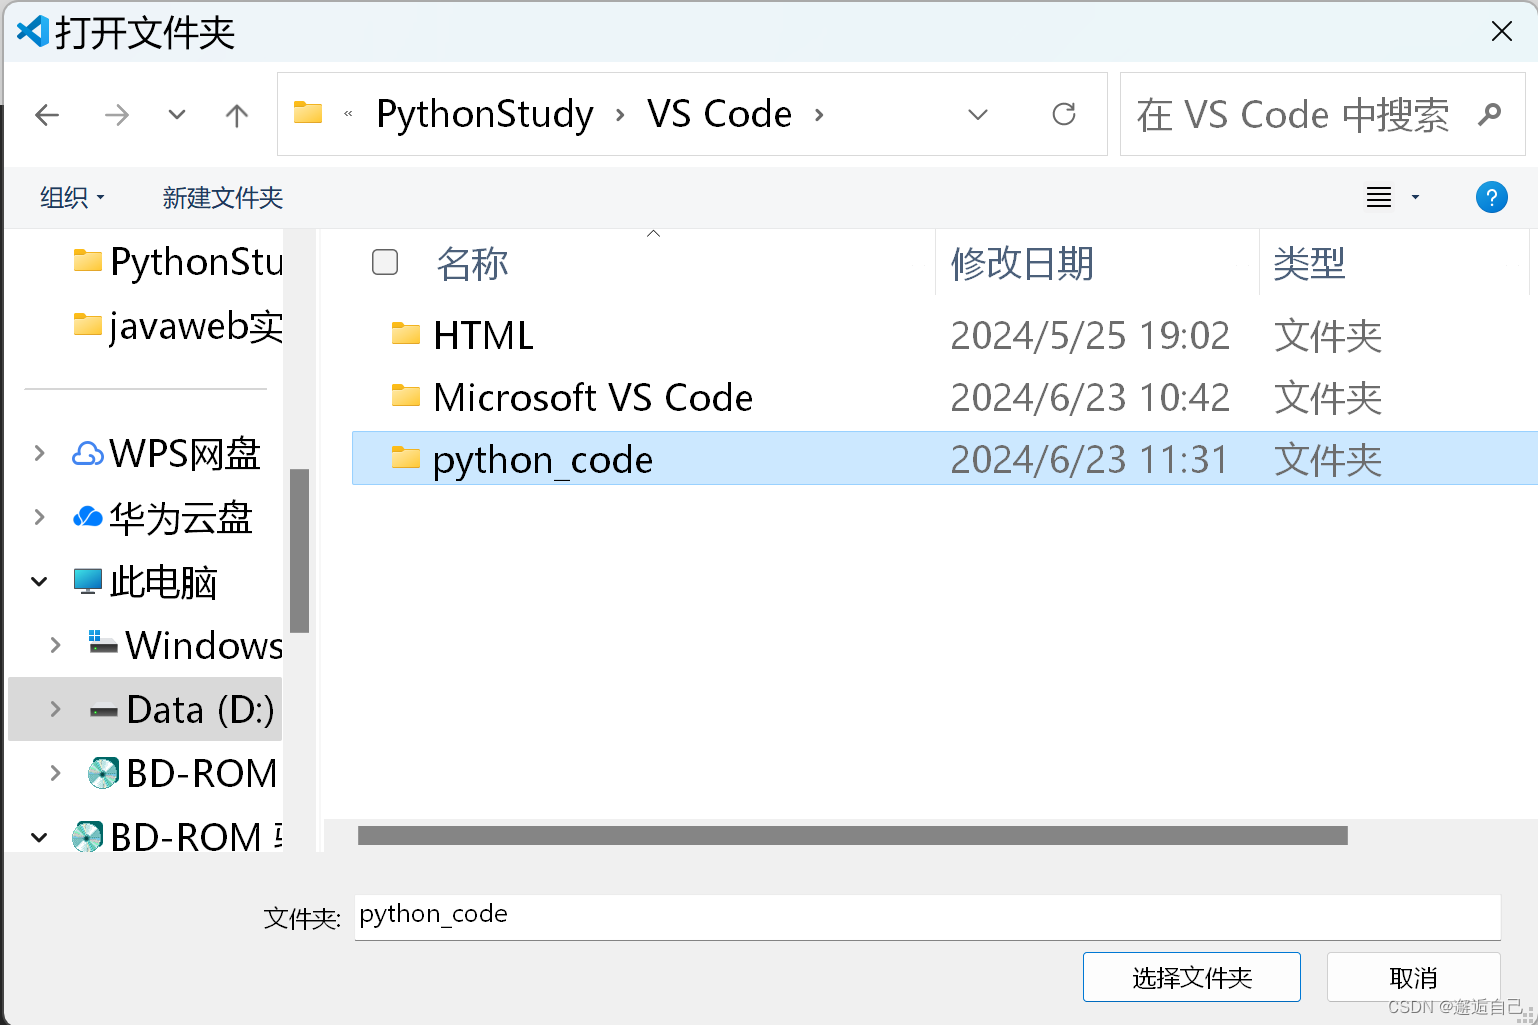The width and height of the screenshot is (1538, 1025).
Task: Click folder icon in the address bar
Action: pos(308,113)
